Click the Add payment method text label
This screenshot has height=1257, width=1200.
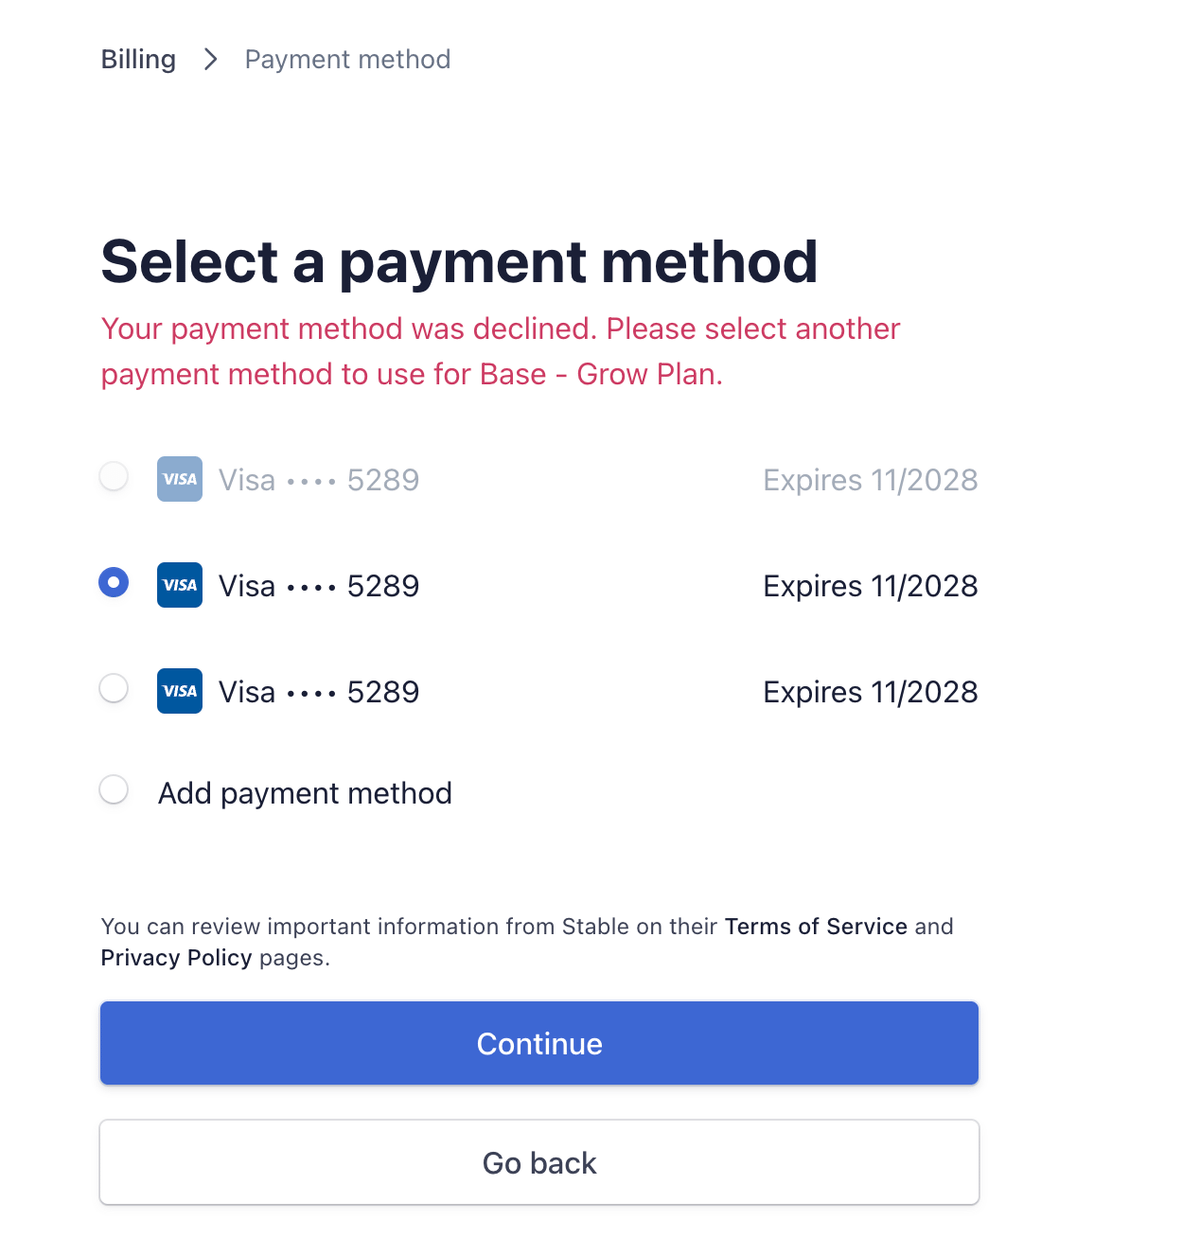tap(304, 792)
